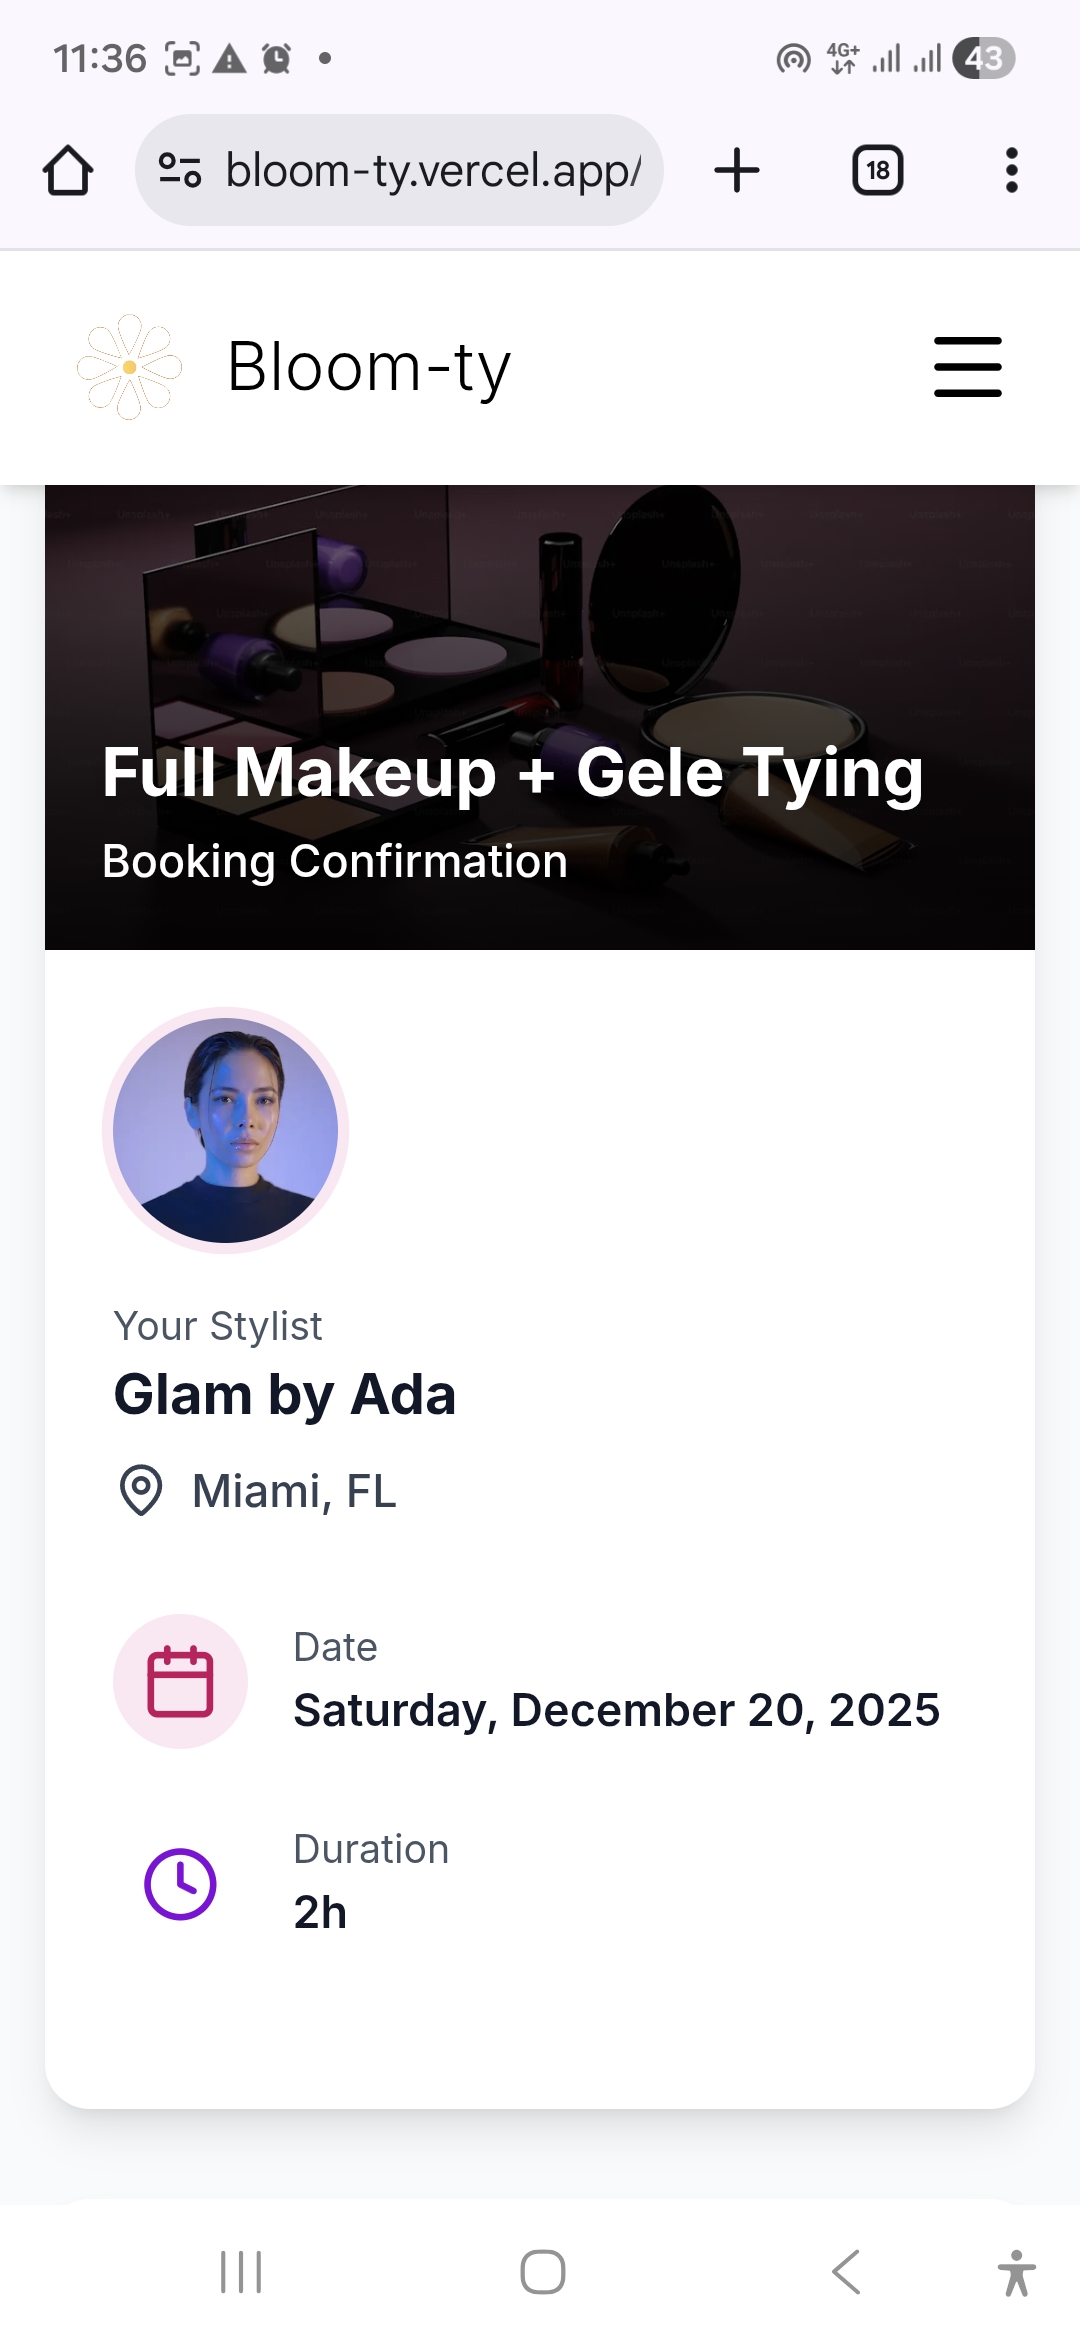Image resolution: width=1080 pixels, height=2340 pixels.
Task: Tap the bloom-ty.vercel.app URL field
Action: click(432, 170)
